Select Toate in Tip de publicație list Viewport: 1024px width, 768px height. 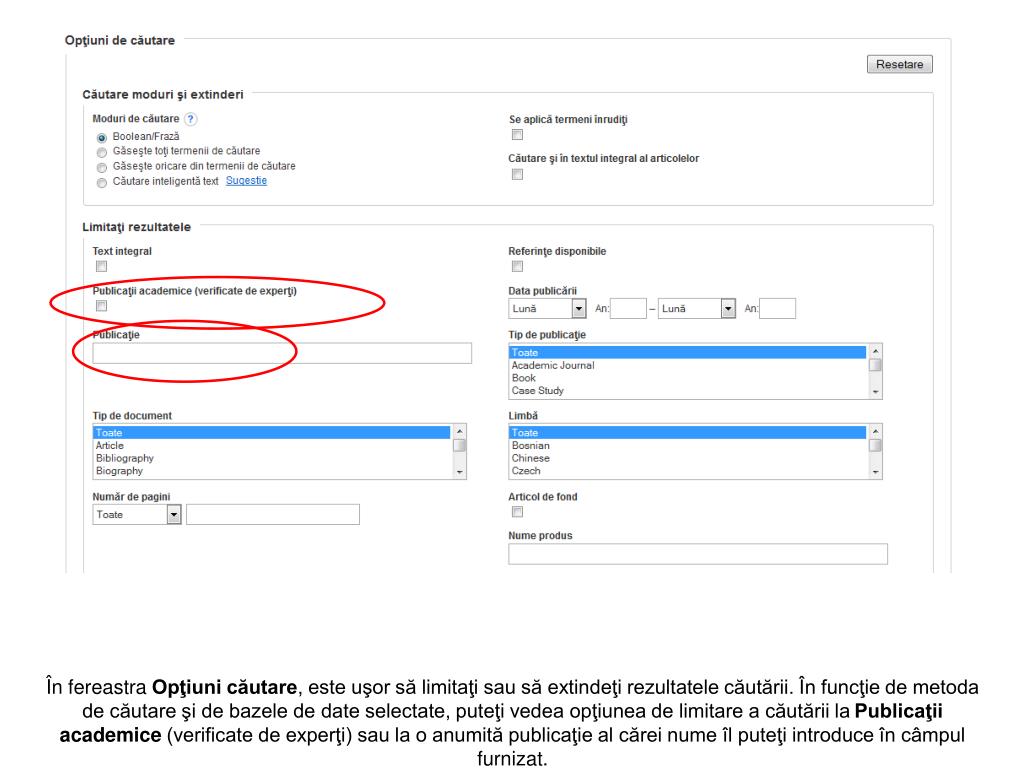[x=688, y=353]
